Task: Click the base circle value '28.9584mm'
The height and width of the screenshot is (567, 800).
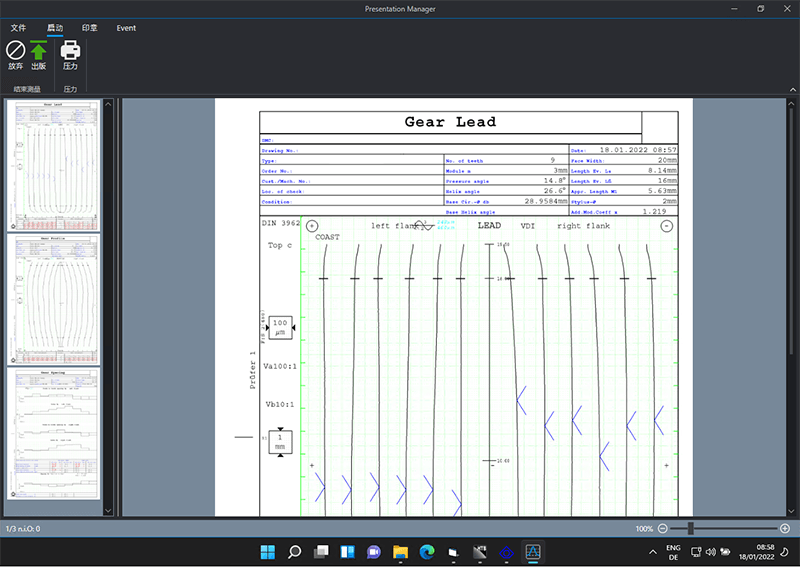Action: [546, 201]
